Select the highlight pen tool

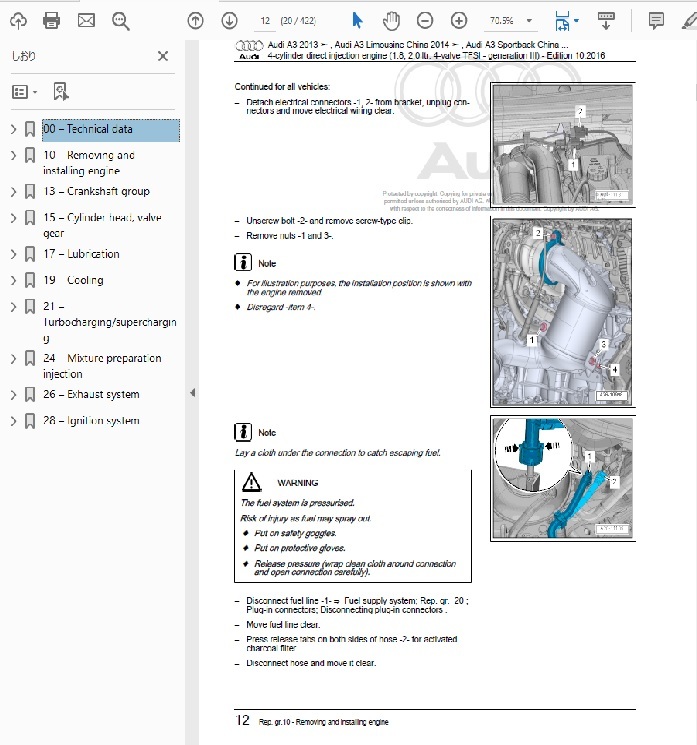click(689, 21)
